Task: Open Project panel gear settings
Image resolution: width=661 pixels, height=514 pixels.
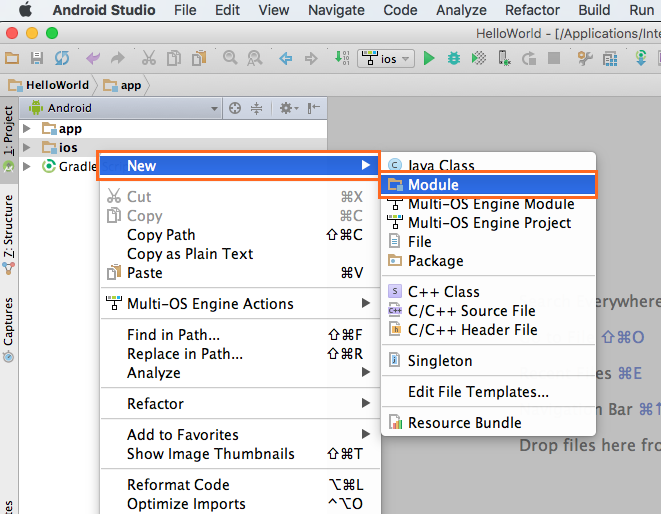Action: [289, 108]
